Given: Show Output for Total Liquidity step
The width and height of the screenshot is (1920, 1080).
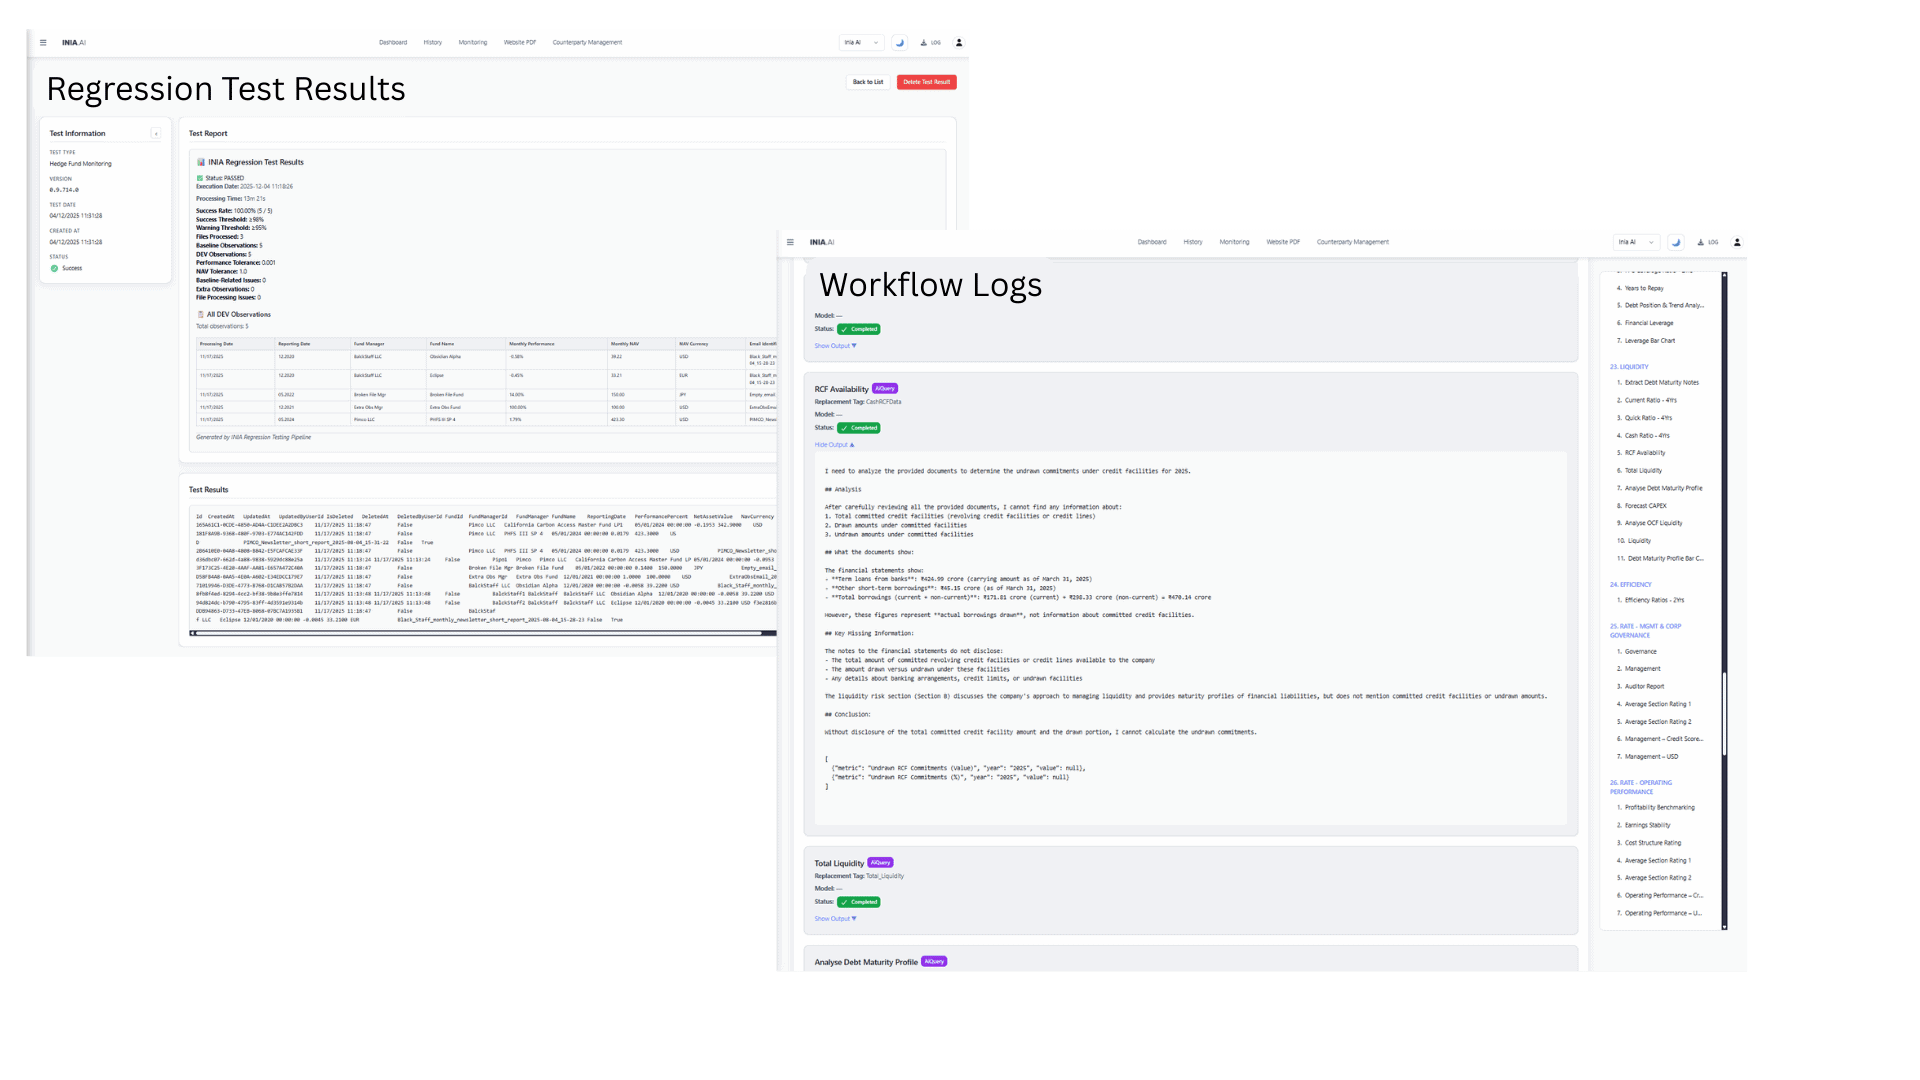Looking at the screenshot, I should pyautogui.click(x=835, y=919).
